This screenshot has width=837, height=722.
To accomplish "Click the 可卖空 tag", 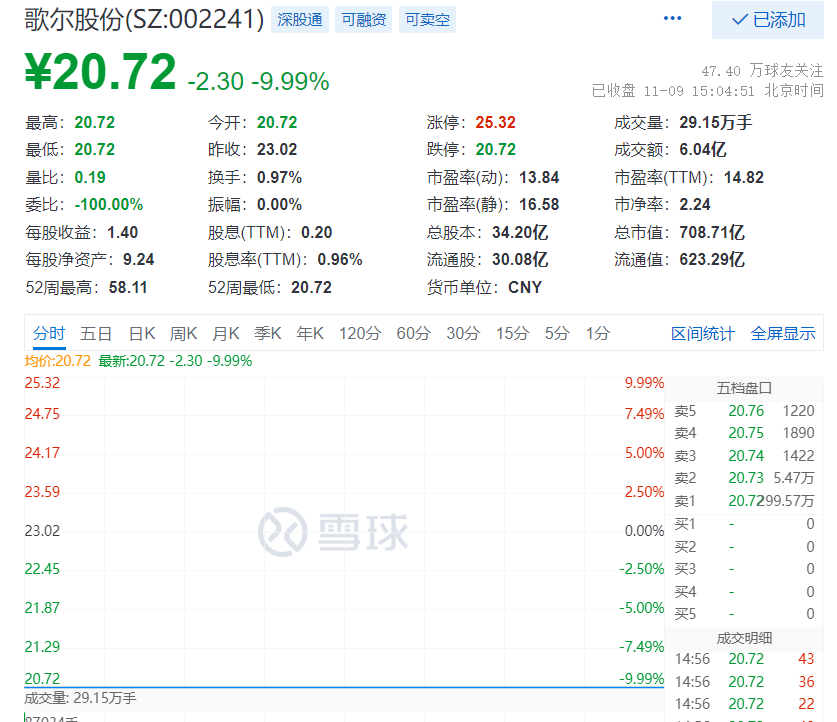I will coord(427,20).
